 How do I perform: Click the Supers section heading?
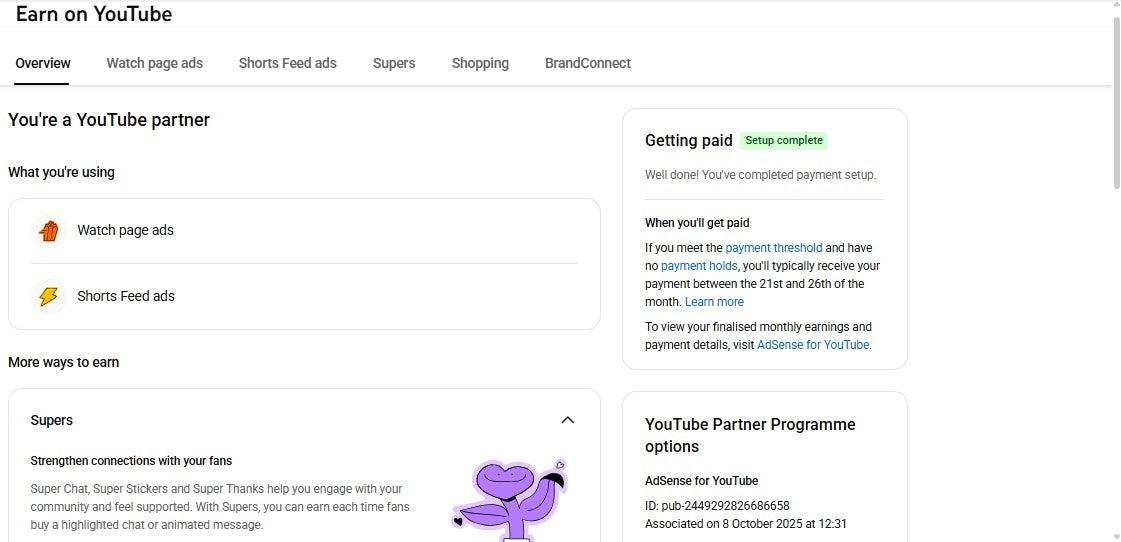(x=52, y=420)
